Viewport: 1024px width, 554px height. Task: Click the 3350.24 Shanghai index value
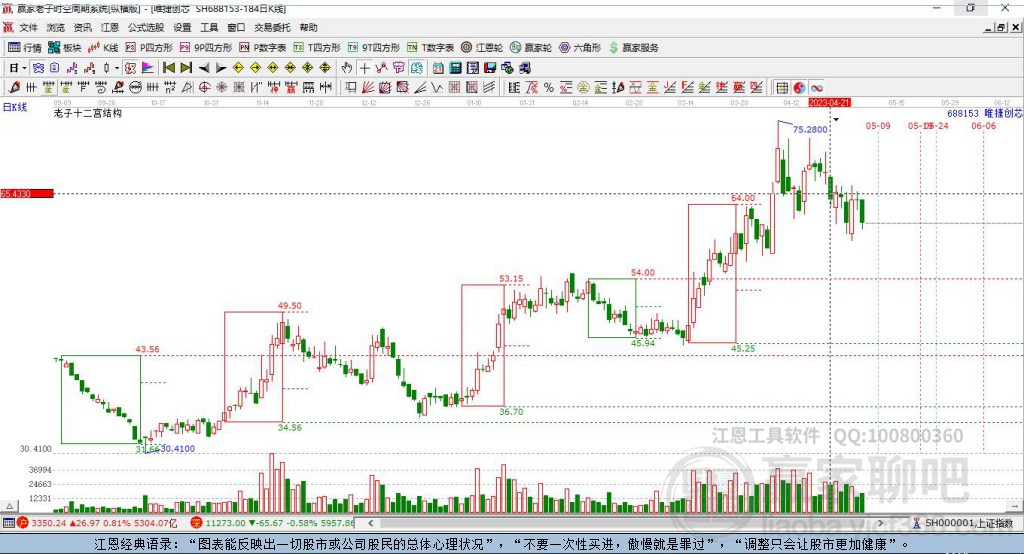49,523
